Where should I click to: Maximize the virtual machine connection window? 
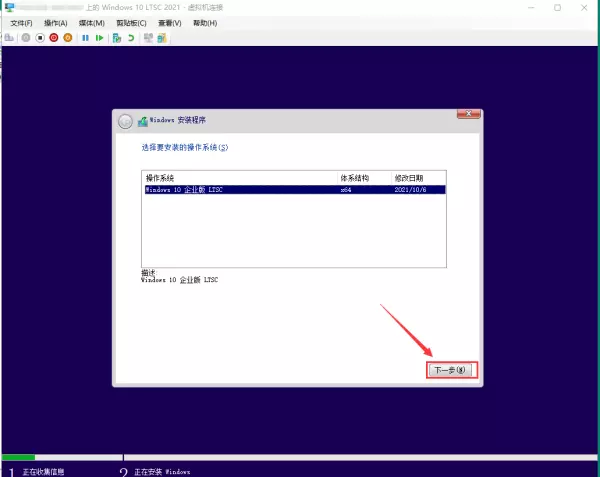tap(558, 7)
